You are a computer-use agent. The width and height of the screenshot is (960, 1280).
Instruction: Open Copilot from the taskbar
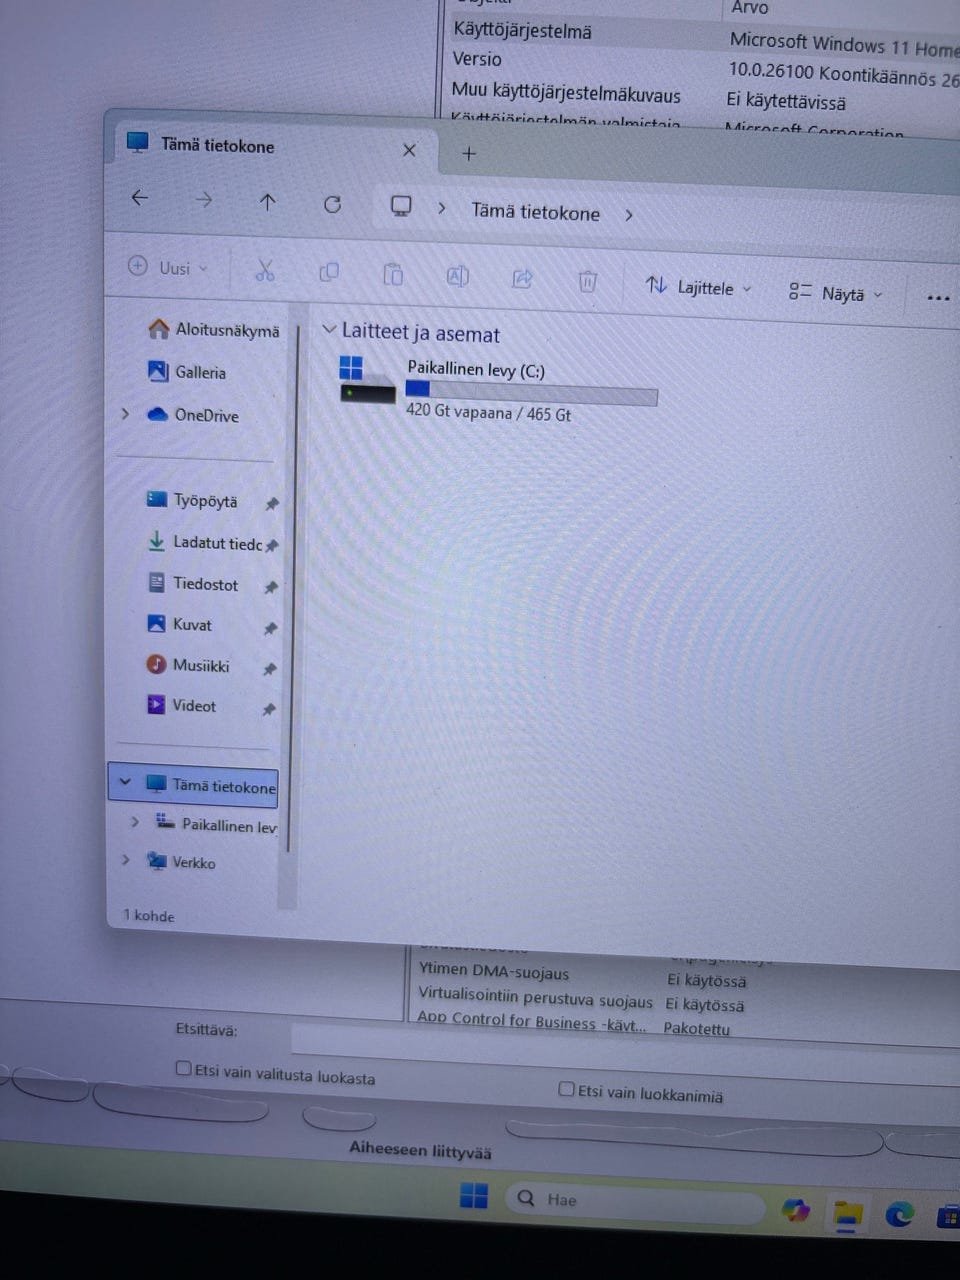tap(796, 1211)
